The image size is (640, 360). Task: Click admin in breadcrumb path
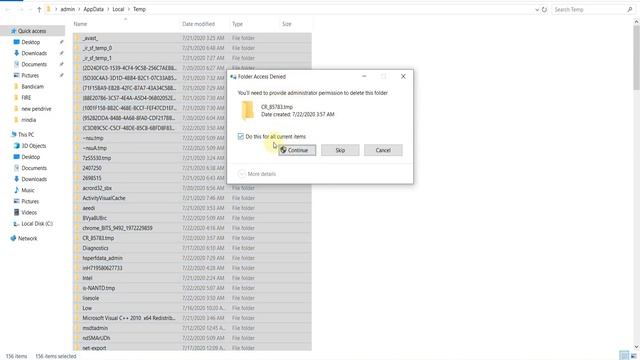[x=67, y=9]
